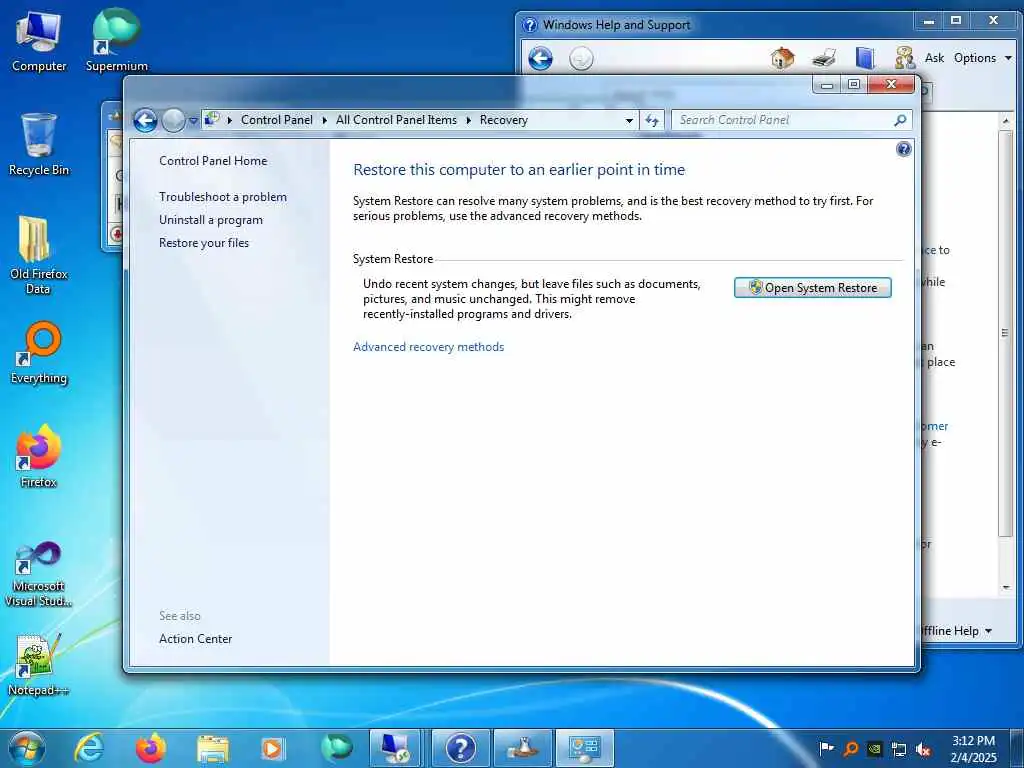Select Firefox desktop shortcut
This screenshot has height=768, width=1024.
39,456
